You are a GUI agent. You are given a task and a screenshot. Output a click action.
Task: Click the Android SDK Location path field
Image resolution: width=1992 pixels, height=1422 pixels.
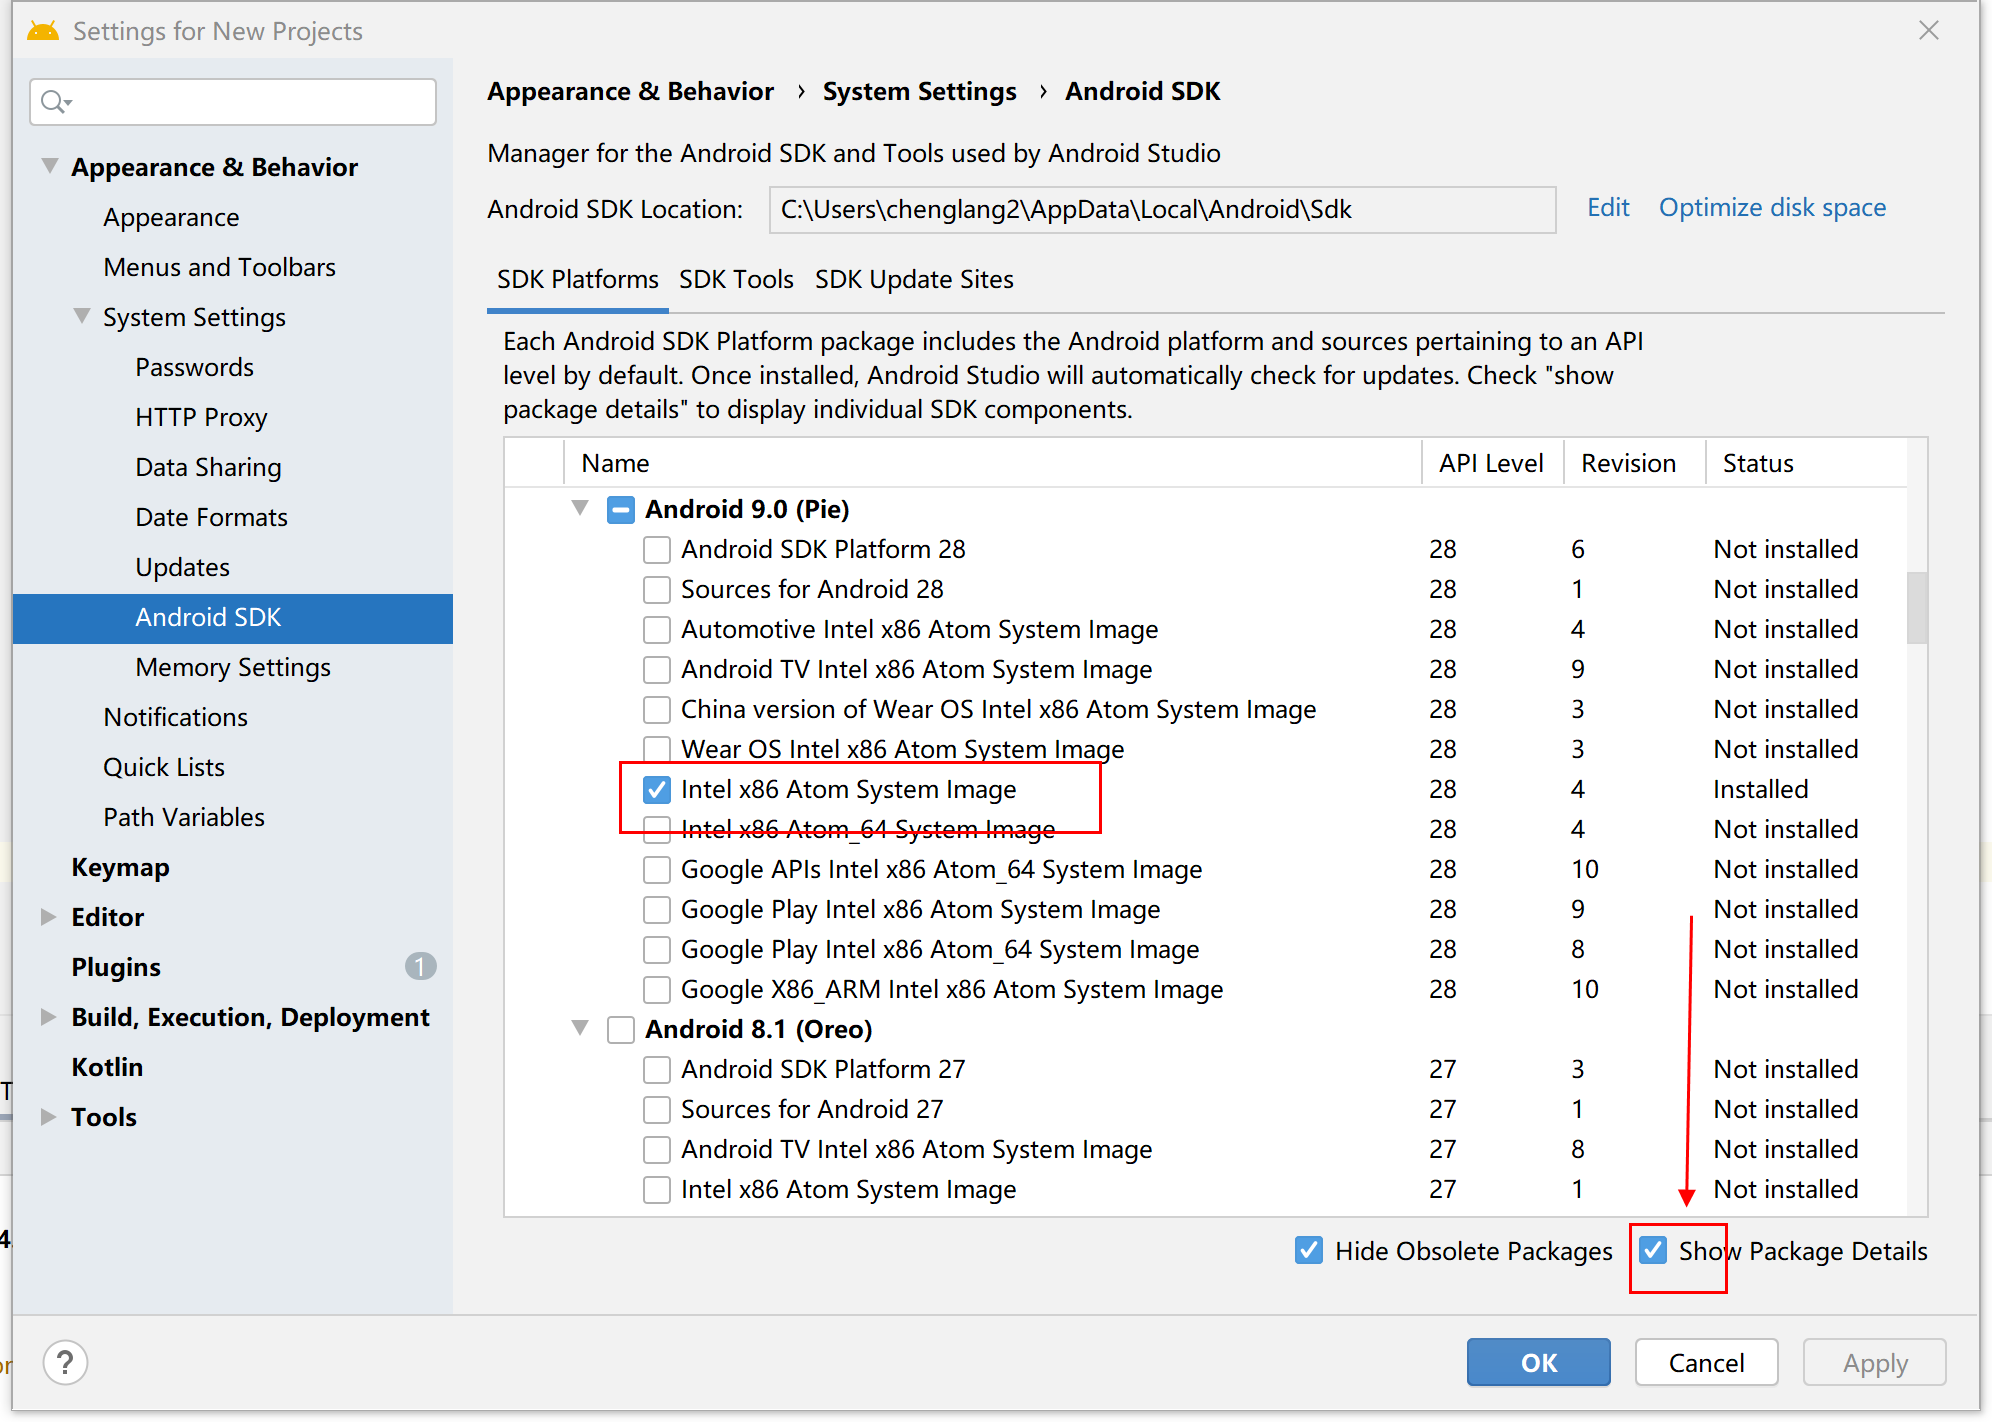pyautogui.click(x=1162, y=209)
